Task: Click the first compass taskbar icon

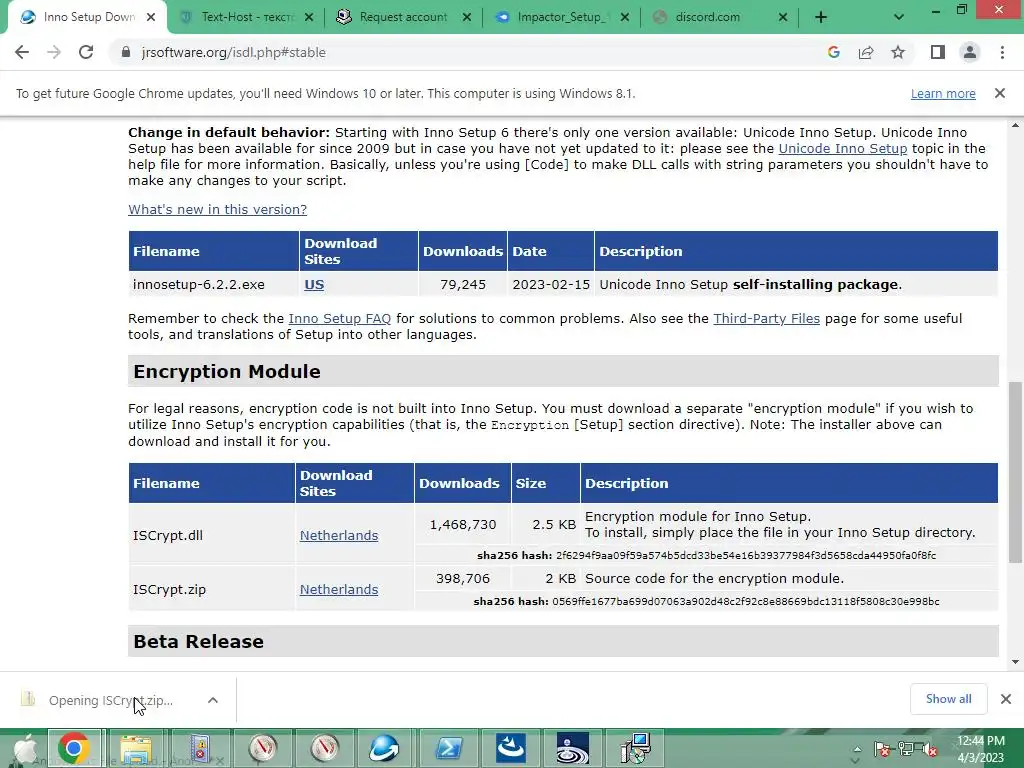Action: 263,748
